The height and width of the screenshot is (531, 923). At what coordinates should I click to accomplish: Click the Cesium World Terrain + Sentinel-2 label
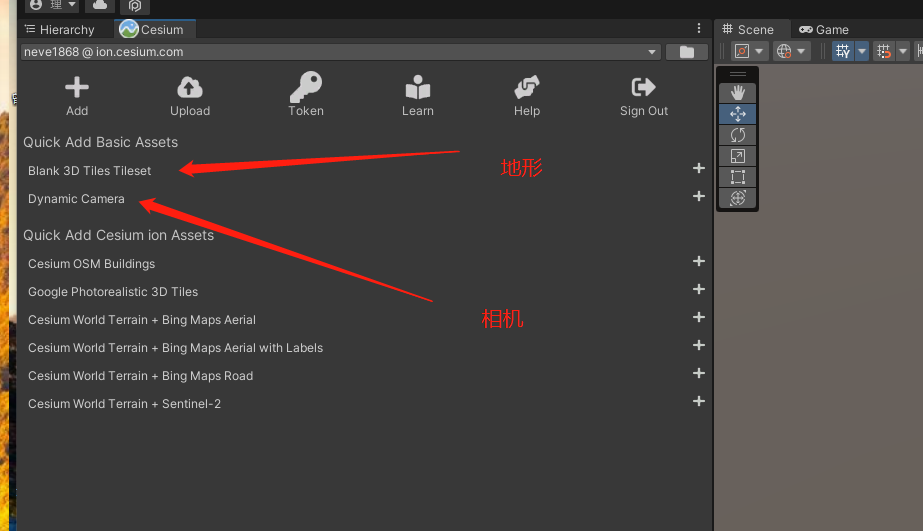(124, 404)
